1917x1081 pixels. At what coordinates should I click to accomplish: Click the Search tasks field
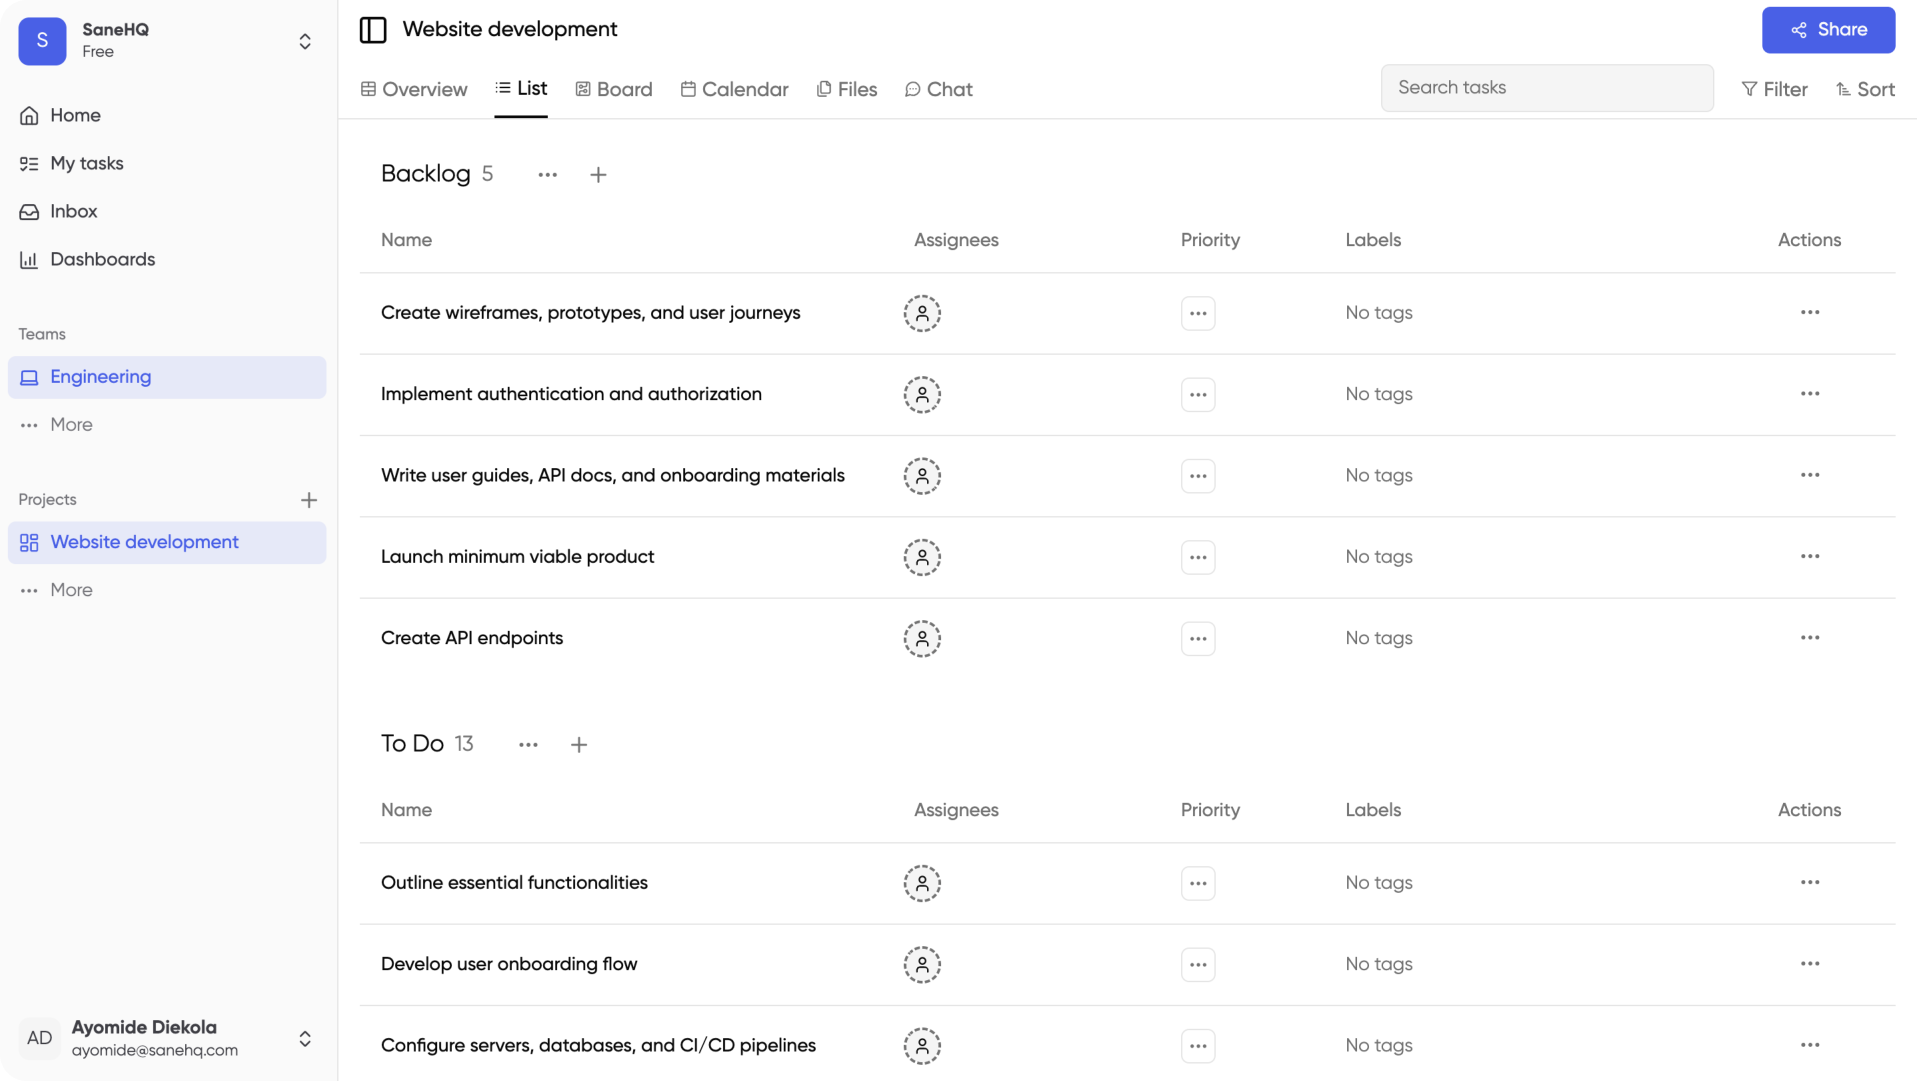(x=1546, y=88)
